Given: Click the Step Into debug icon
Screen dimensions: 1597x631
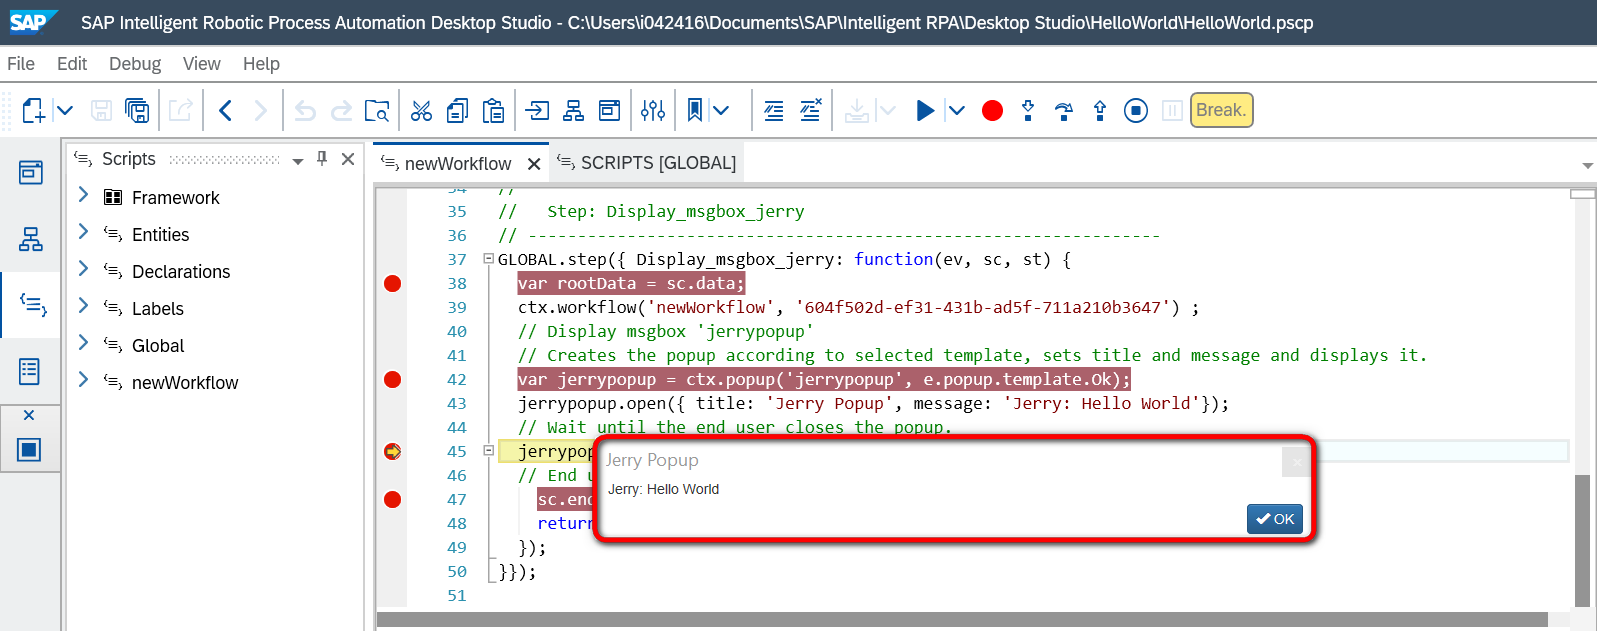Looking at the screenshot, I should [1028, 110].
